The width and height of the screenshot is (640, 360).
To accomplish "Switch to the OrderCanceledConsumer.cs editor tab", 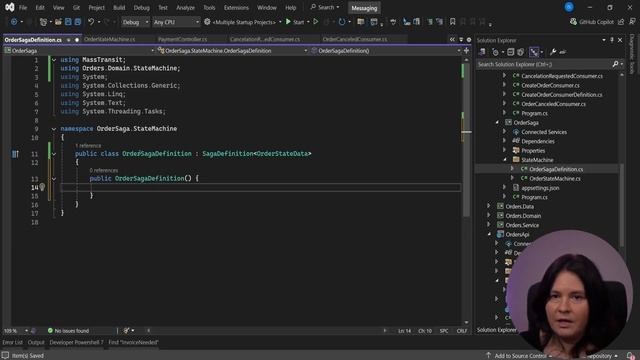I will tap(355, 40).
